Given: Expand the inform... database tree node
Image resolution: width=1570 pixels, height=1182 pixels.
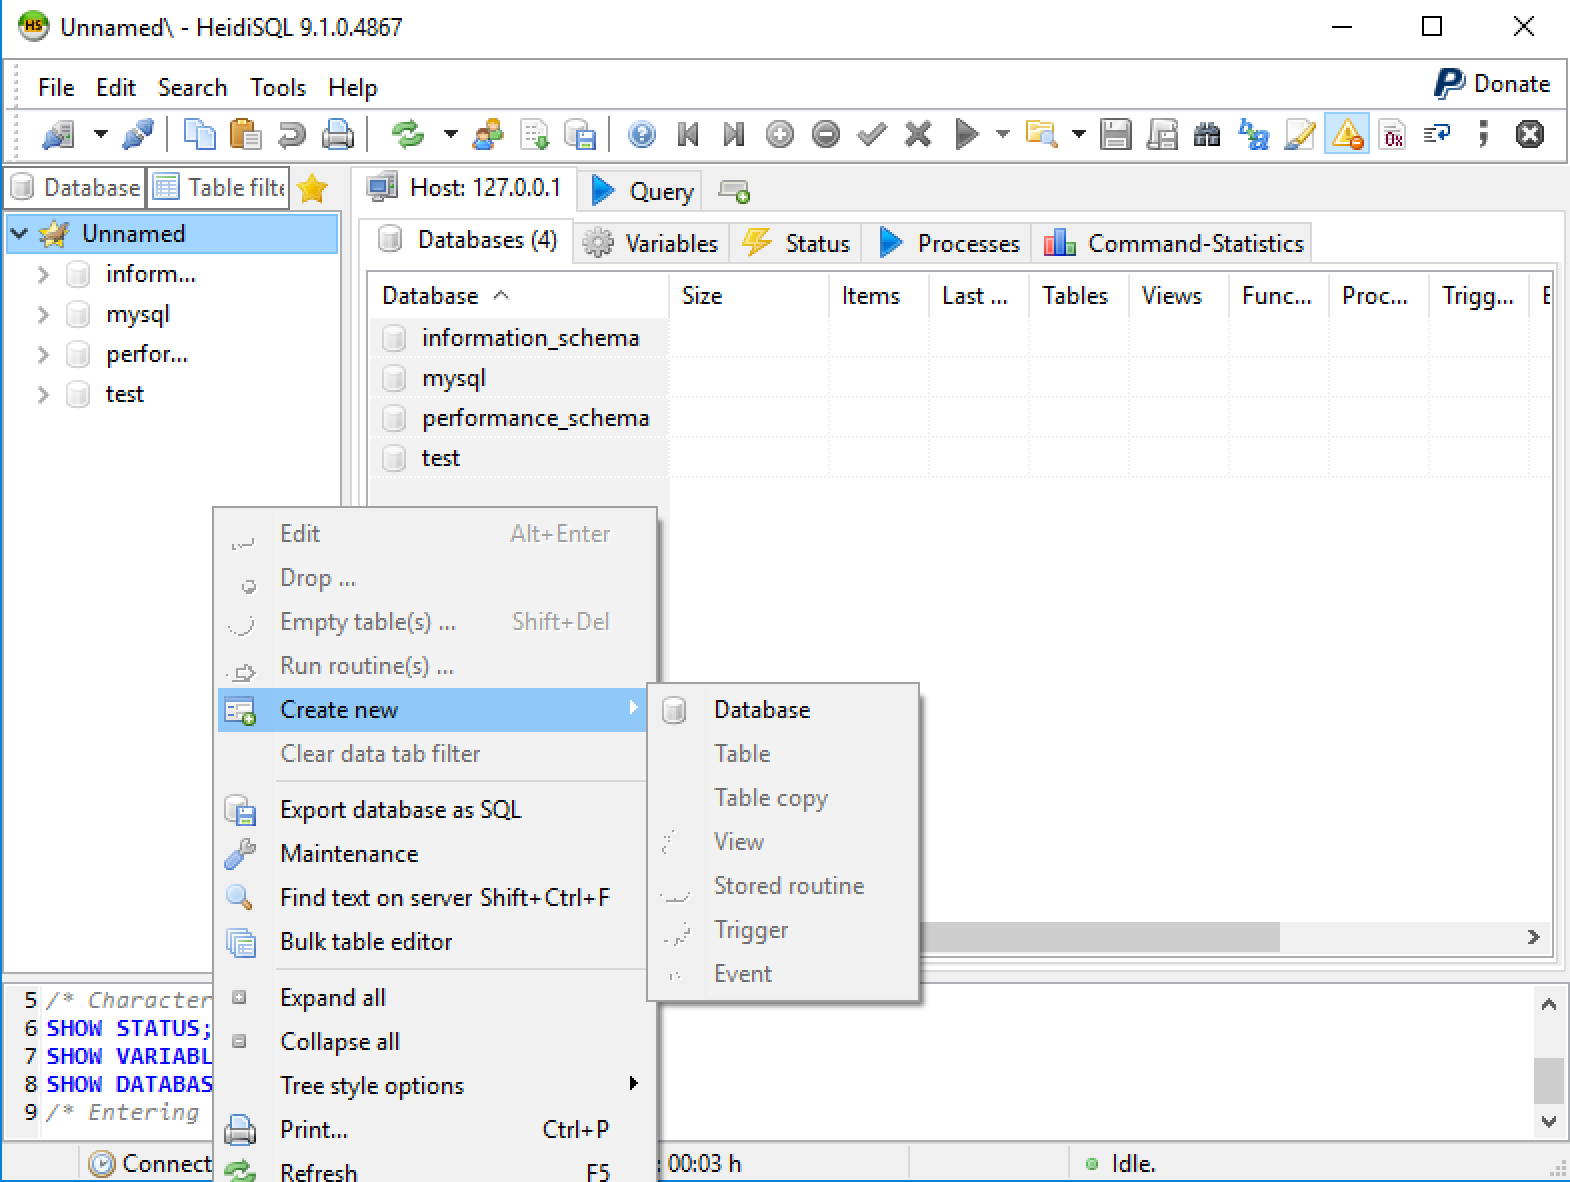Looking at the screenshot, I should pyautogui.click(x=43, y=274).
